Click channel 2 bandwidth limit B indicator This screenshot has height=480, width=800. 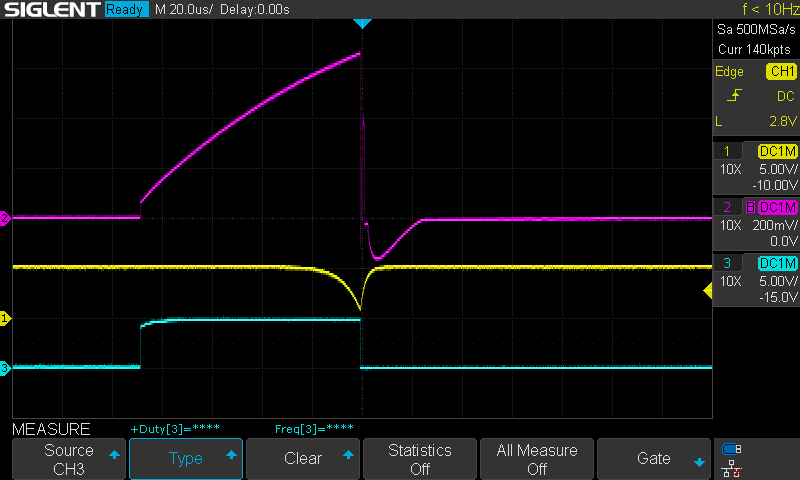(x=748, y=207)
